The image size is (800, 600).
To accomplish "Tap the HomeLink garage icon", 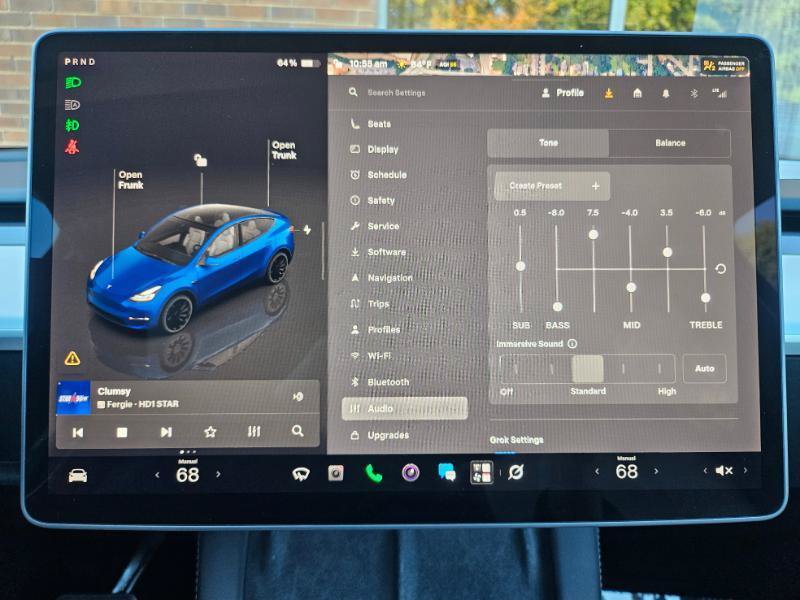I will pyautogui.click(x=637, y=93).
